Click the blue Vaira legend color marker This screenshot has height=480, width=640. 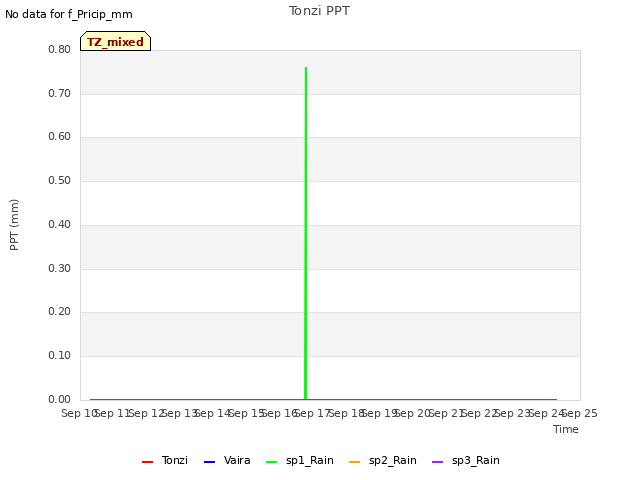[209, 462]
